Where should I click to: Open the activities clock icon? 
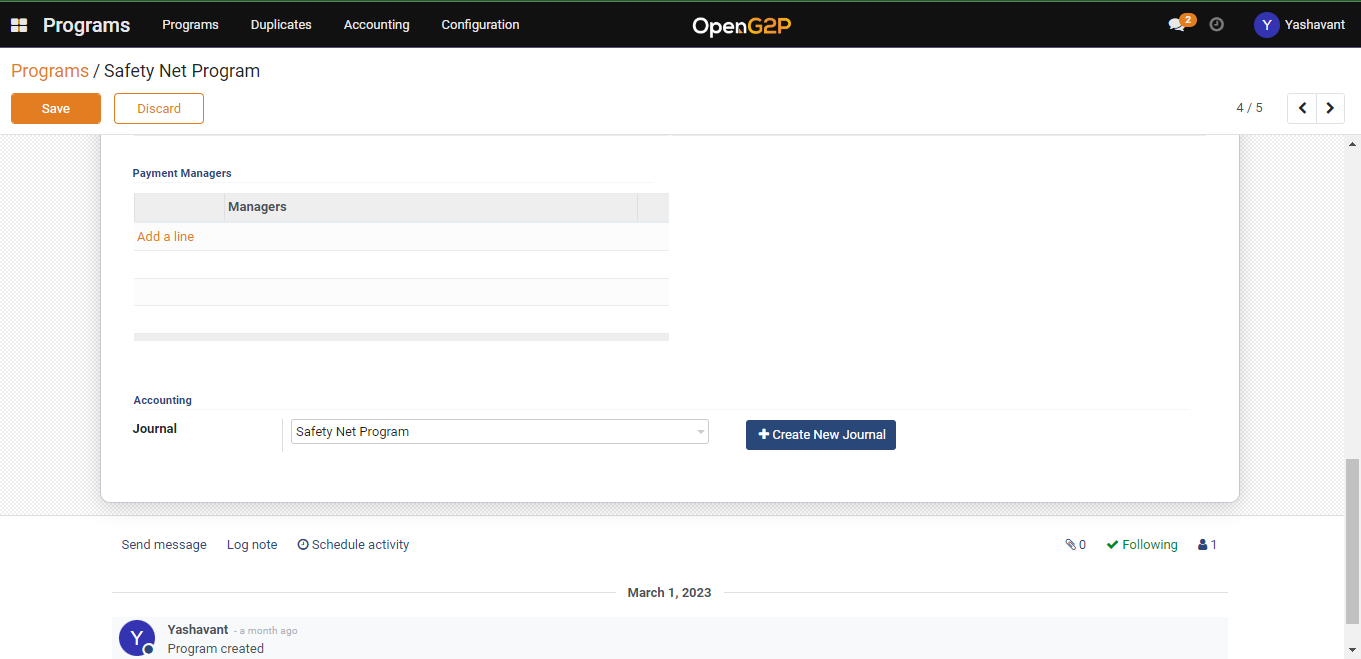pos(1217,25)
